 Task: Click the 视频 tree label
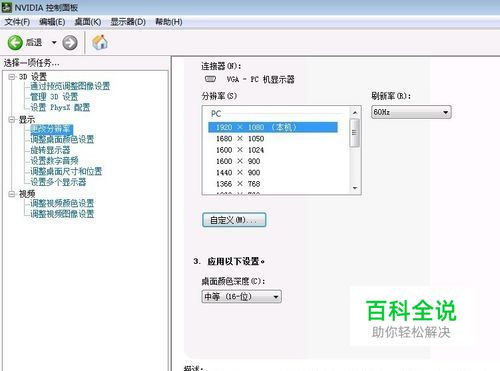[x=27, y=194]
